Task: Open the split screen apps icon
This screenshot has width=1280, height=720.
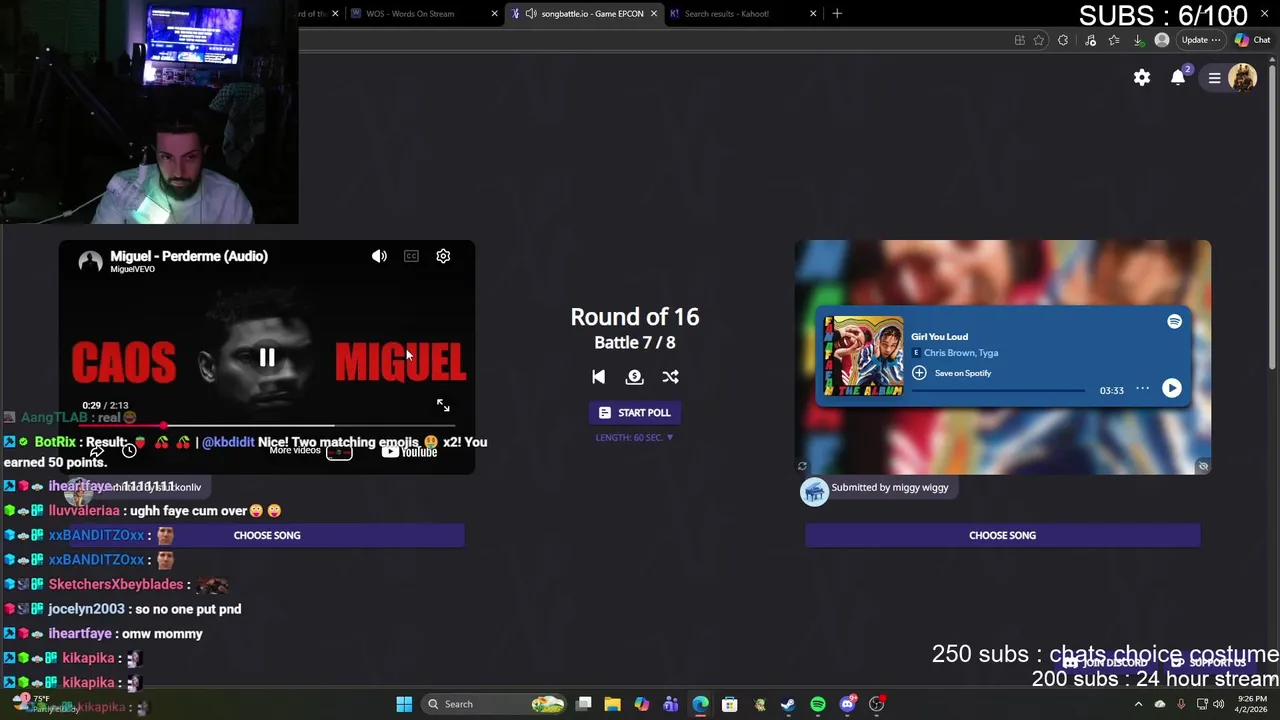Action: (x=1019, y=40)
